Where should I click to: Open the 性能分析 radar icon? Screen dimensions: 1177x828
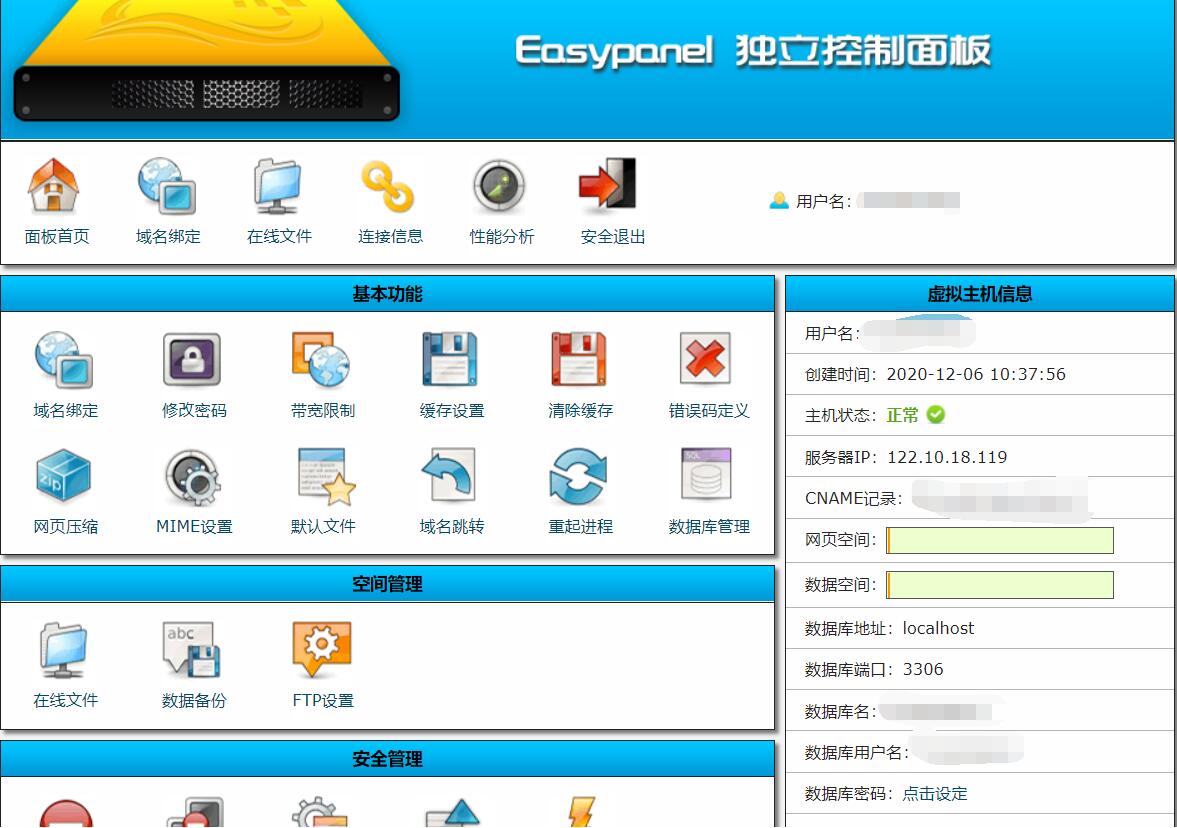499,186
